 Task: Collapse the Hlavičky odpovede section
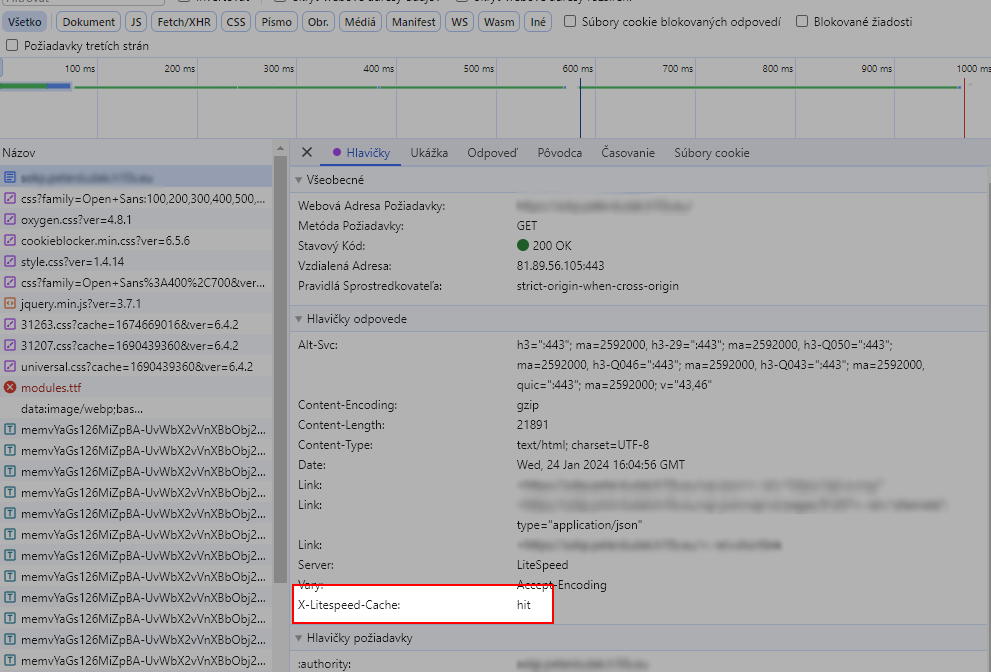coord(298,319)
